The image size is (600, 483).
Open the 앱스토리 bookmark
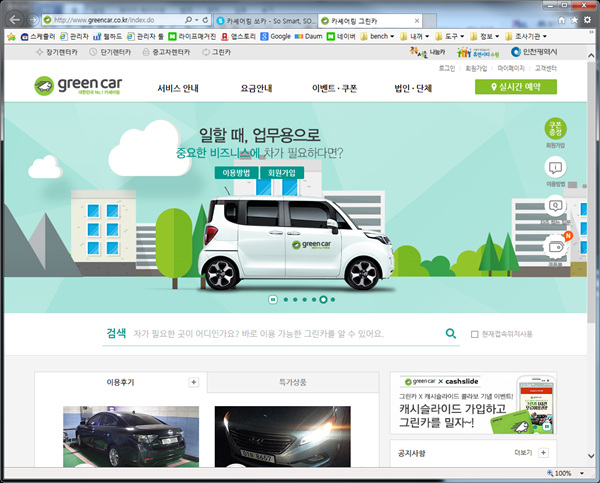click(238, 36)
